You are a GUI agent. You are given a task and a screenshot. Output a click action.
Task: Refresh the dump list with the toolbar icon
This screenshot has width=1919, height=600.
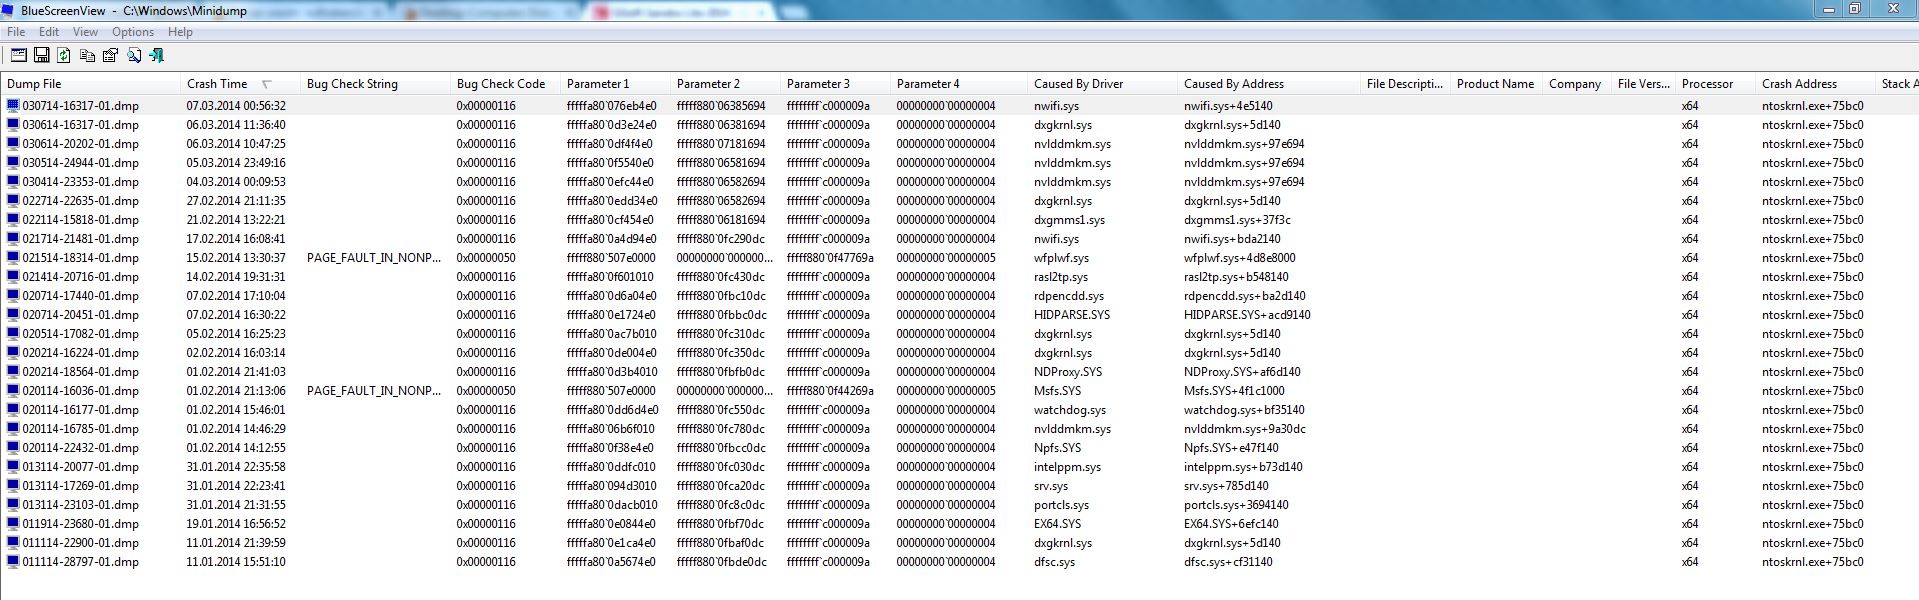click(x=64, y=56)
